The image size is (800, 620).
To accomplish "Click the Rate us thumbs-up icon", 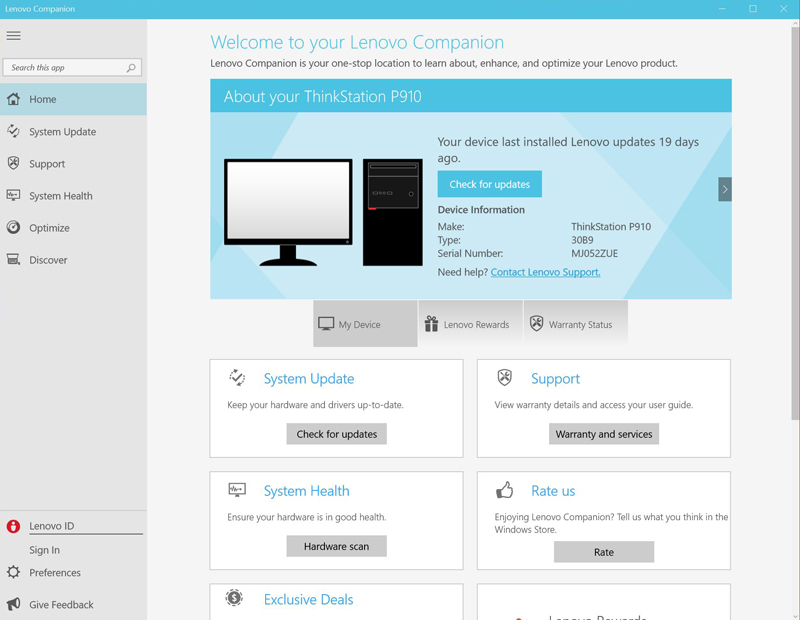I will [505, 490].
